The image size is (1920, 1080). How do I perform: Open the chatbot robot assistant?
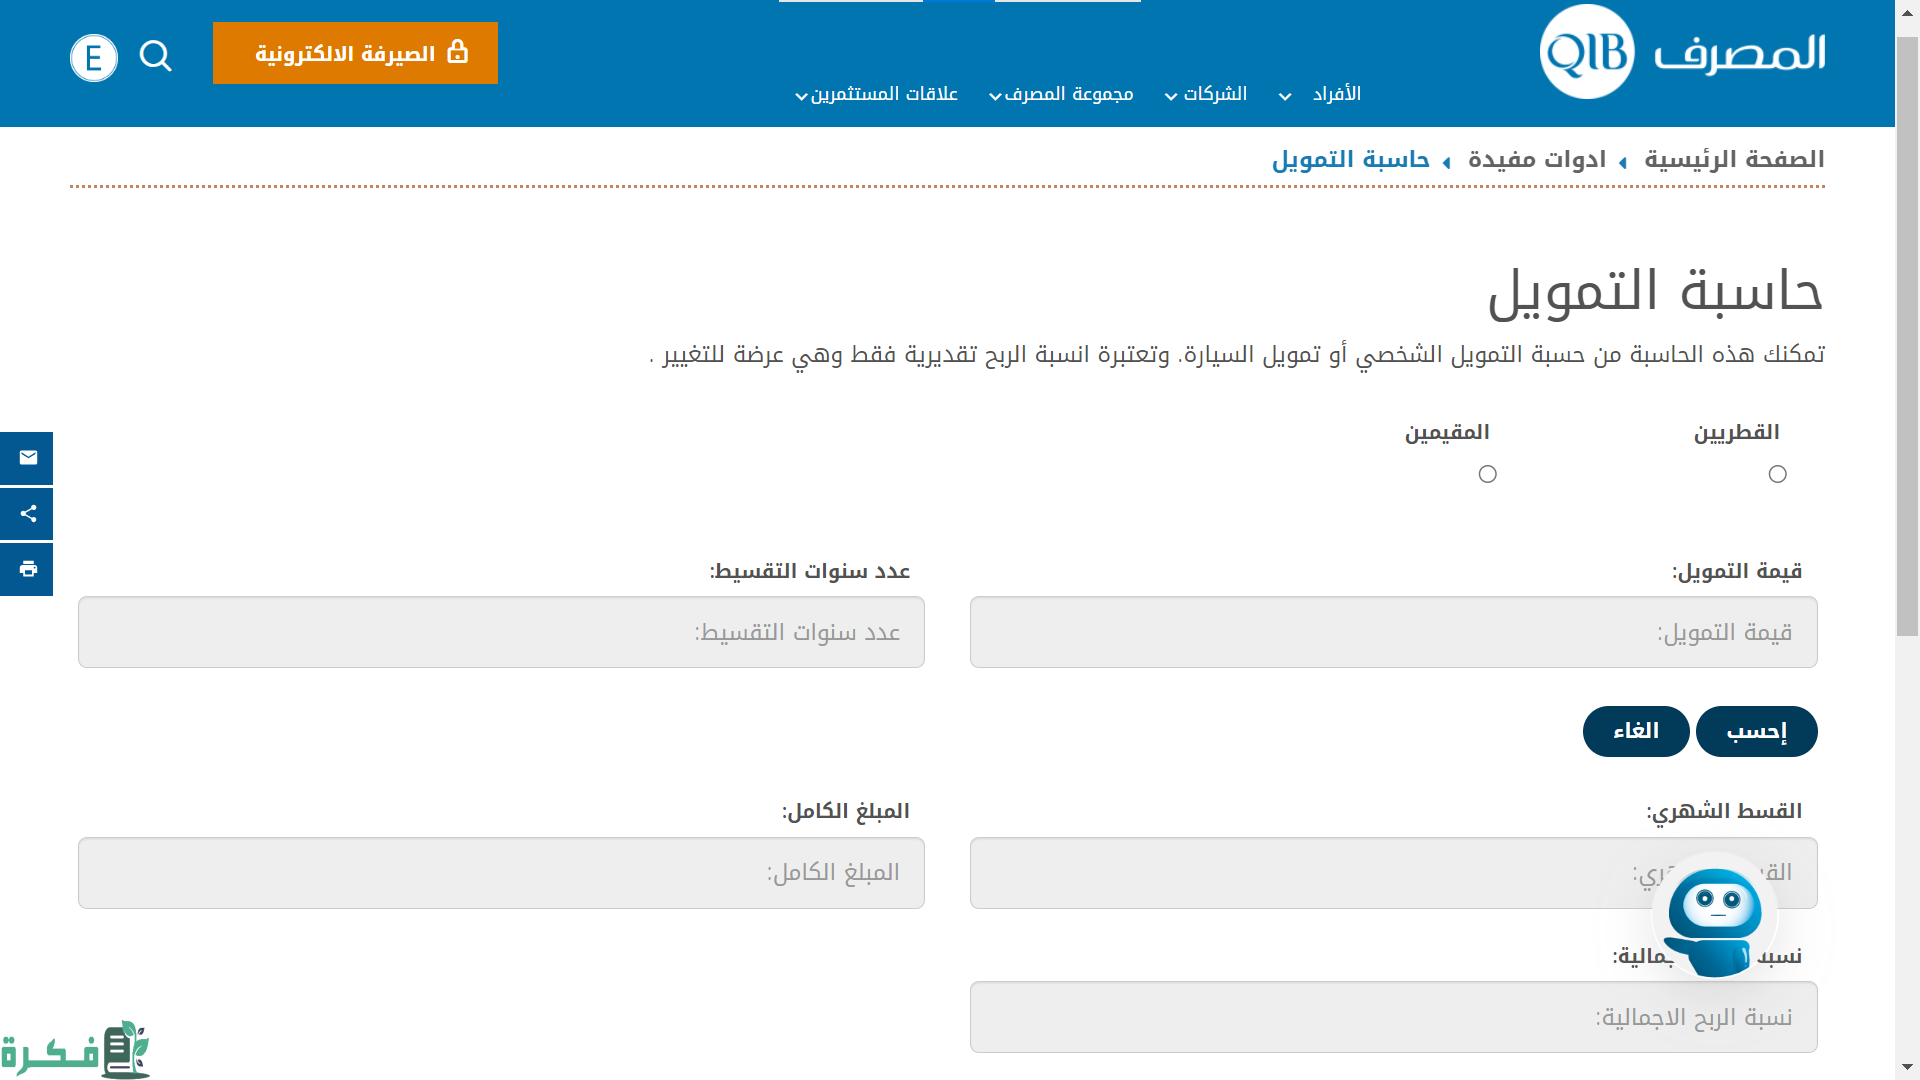coord(1714,916)
